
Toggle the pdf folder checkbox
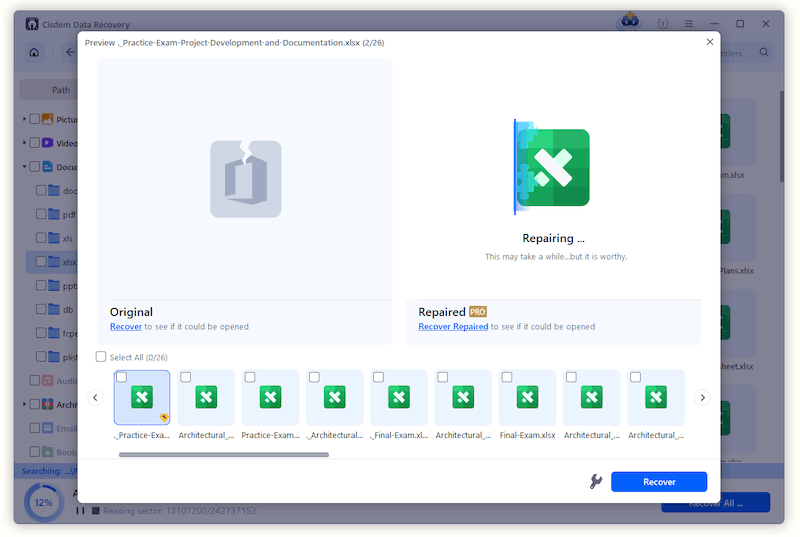[x=41, y=214]
